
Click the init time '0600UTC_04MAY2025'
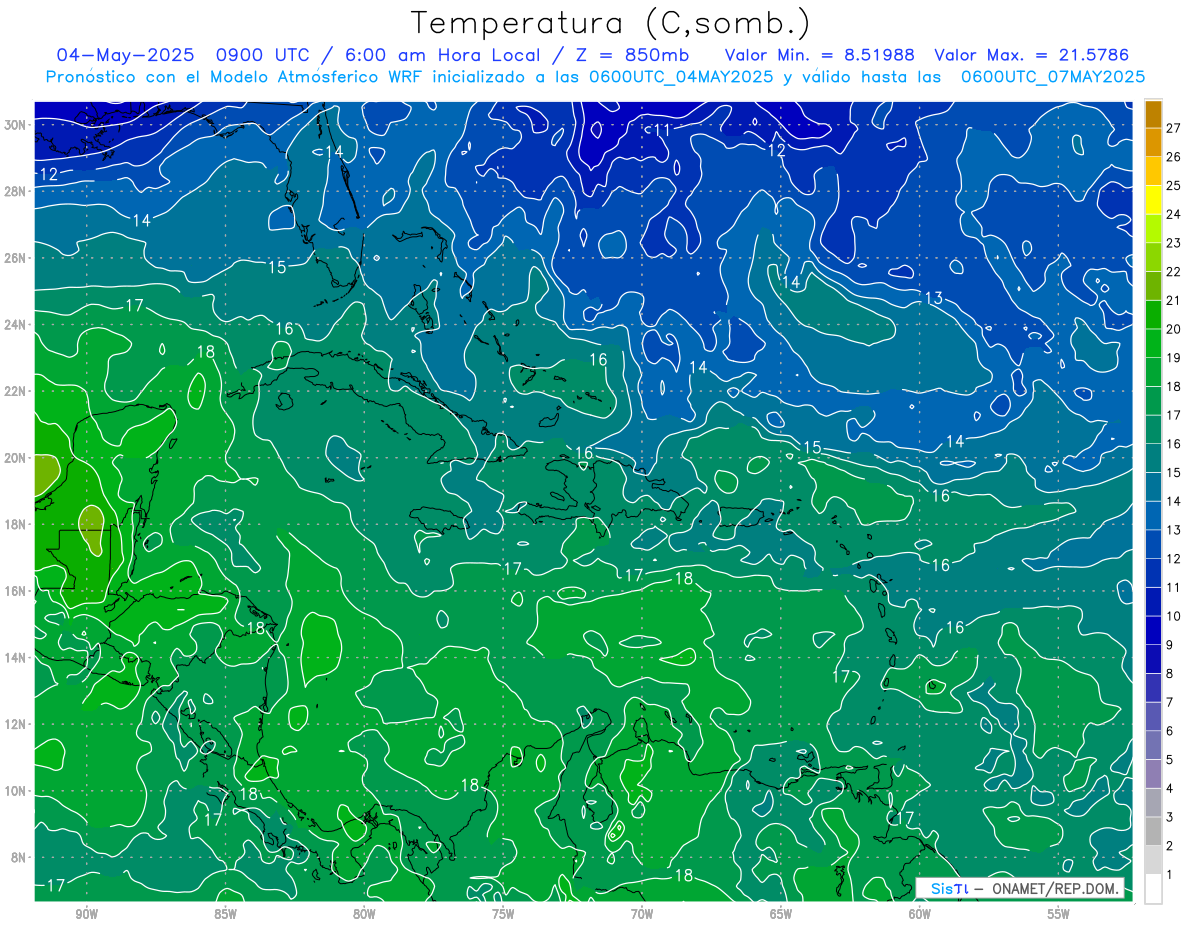[681, 77]
